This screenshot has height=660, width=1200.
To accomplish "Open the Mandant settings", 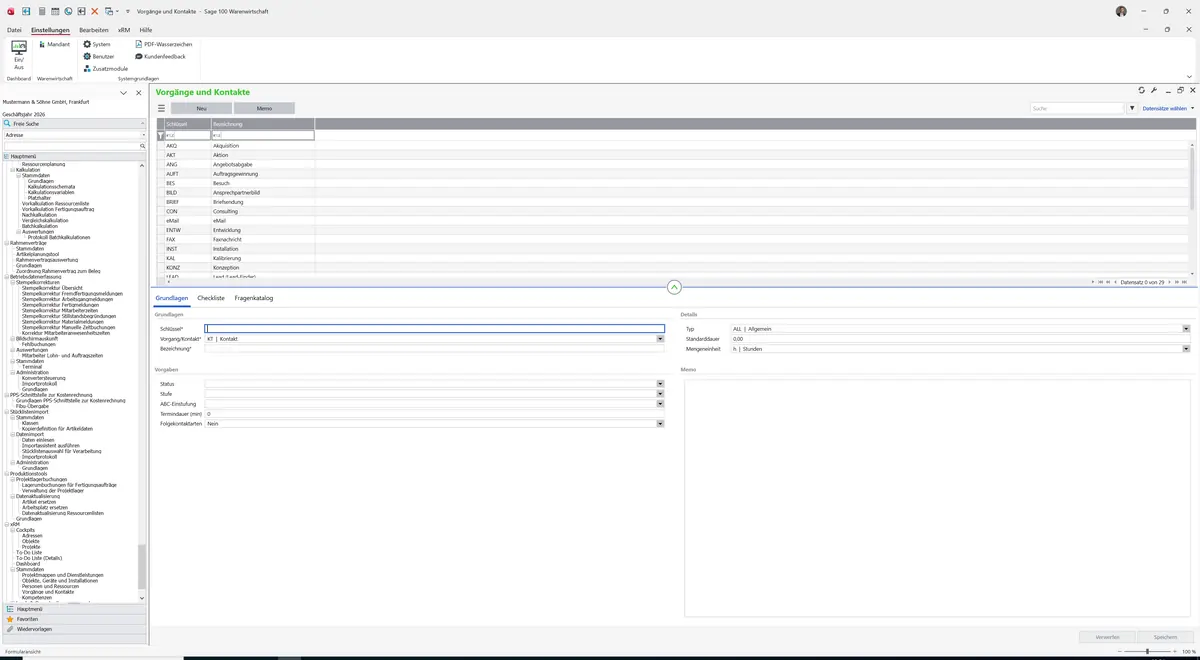I will pos(54,44).
